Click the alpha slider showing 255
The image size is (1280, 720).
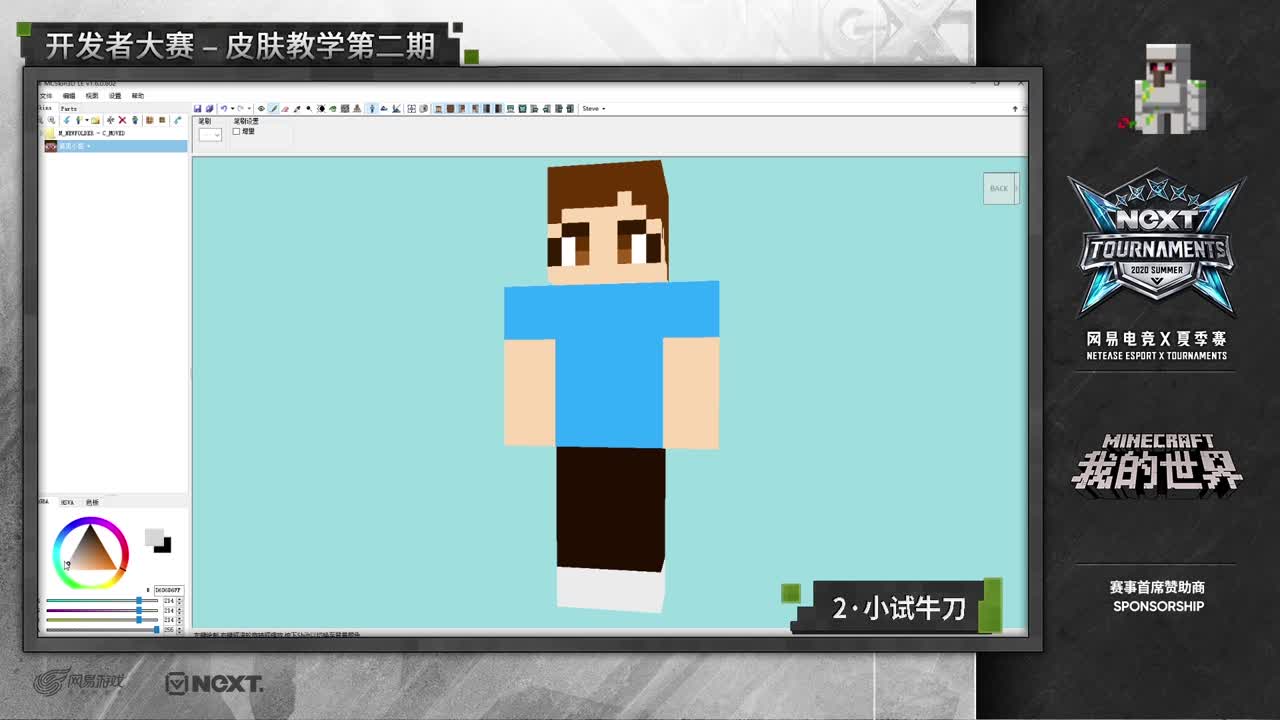point(102,630)
